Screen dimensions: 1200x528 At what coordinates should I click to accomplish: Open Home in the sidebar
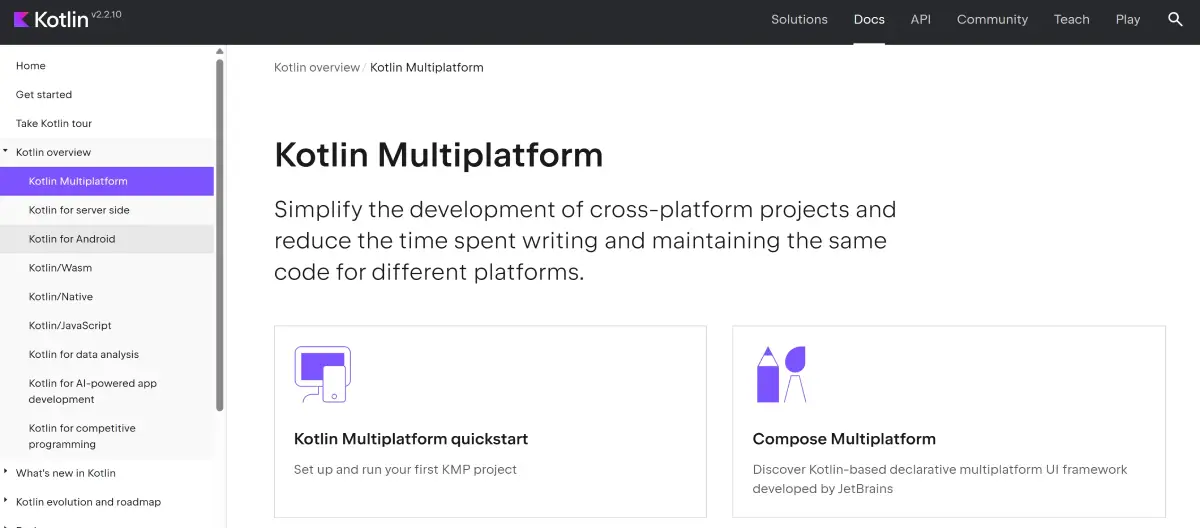click(x=31, y=66)
